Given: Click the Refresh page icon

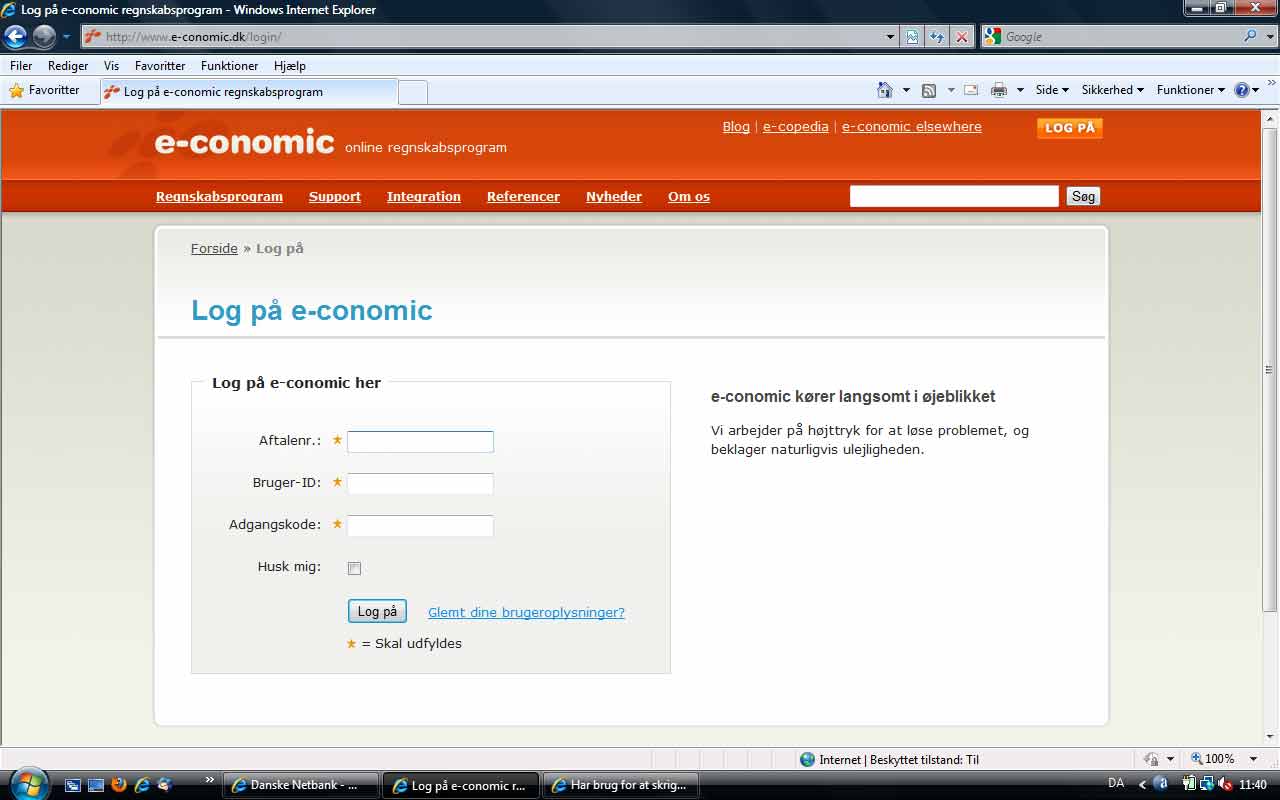Looking at the screenshot, I should [x=936, y=37].
